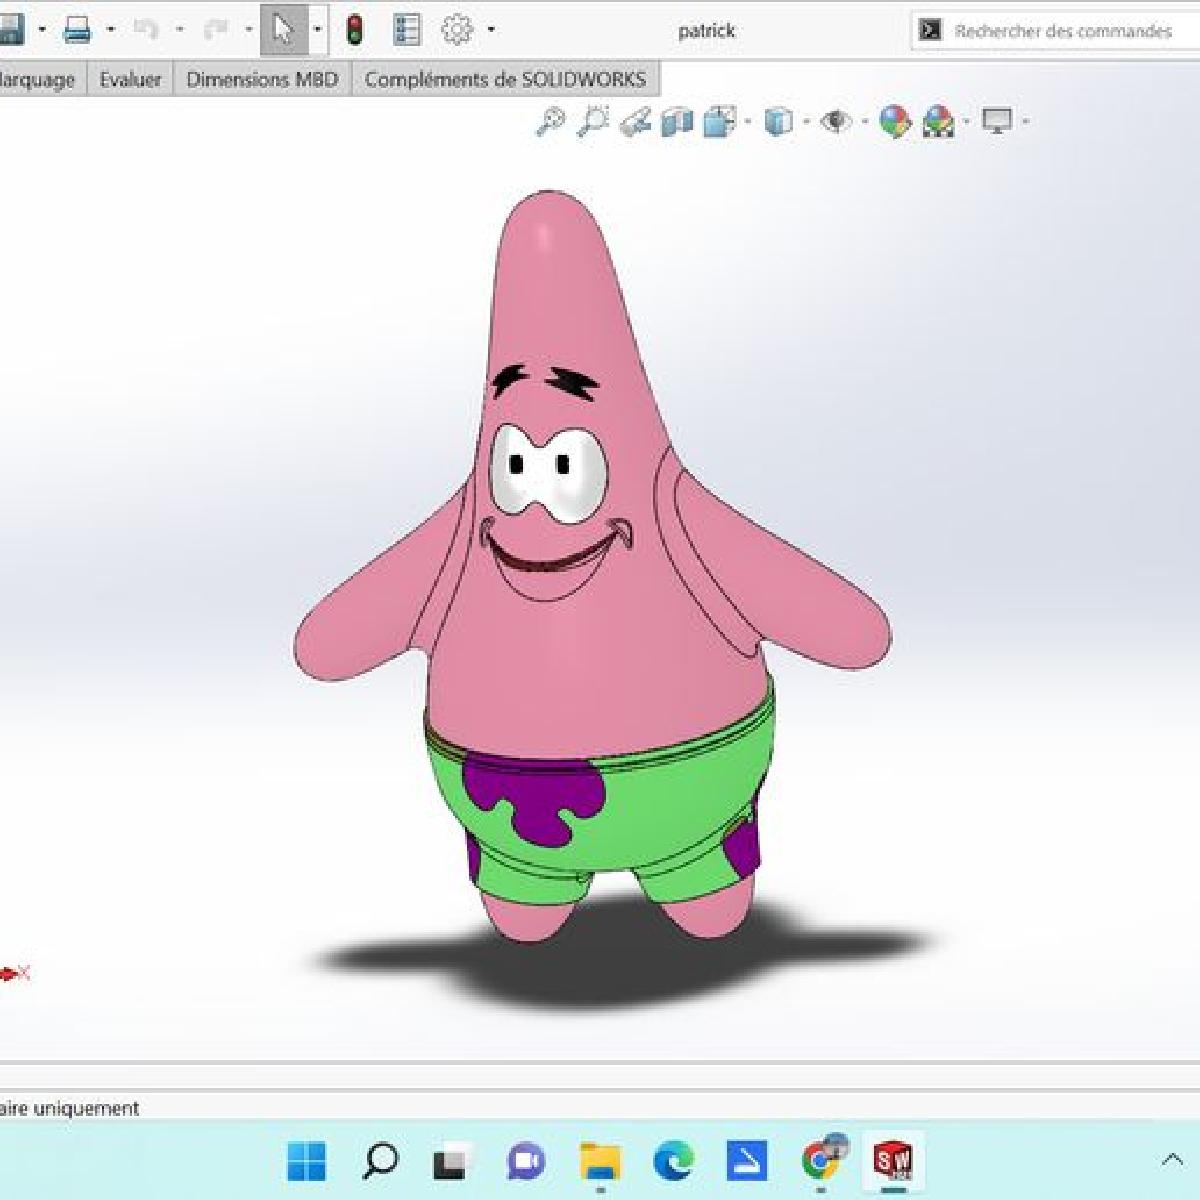
Task: Open the Dimensions MBD tab
Action: tap(262, 80)
